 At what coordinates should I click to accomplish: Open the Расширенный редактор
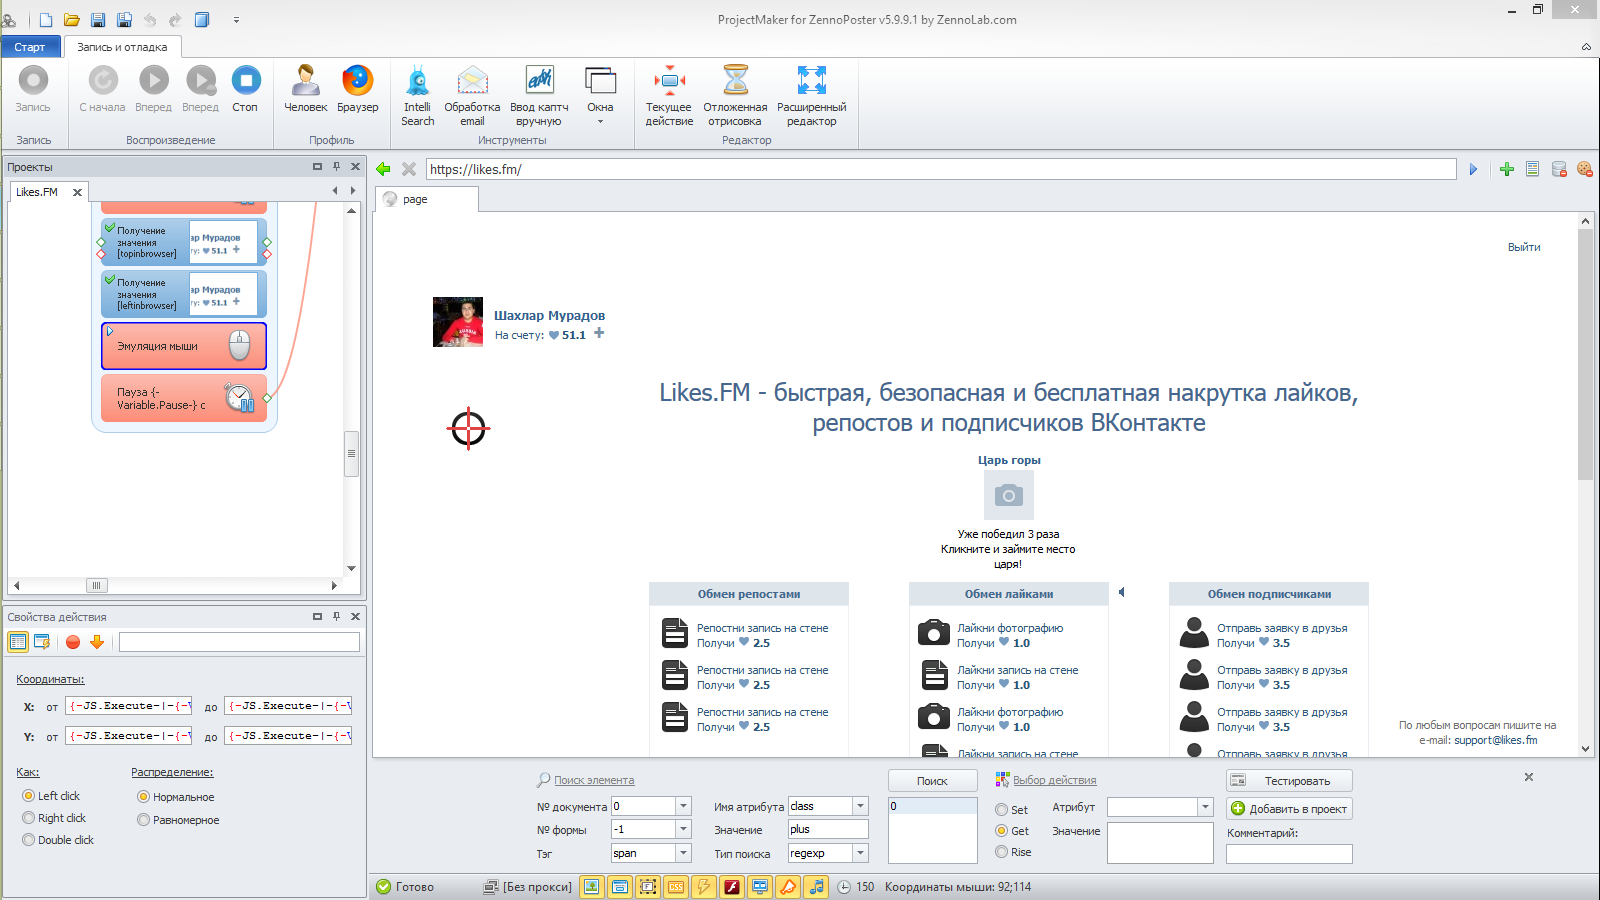[x=811, y=96]
